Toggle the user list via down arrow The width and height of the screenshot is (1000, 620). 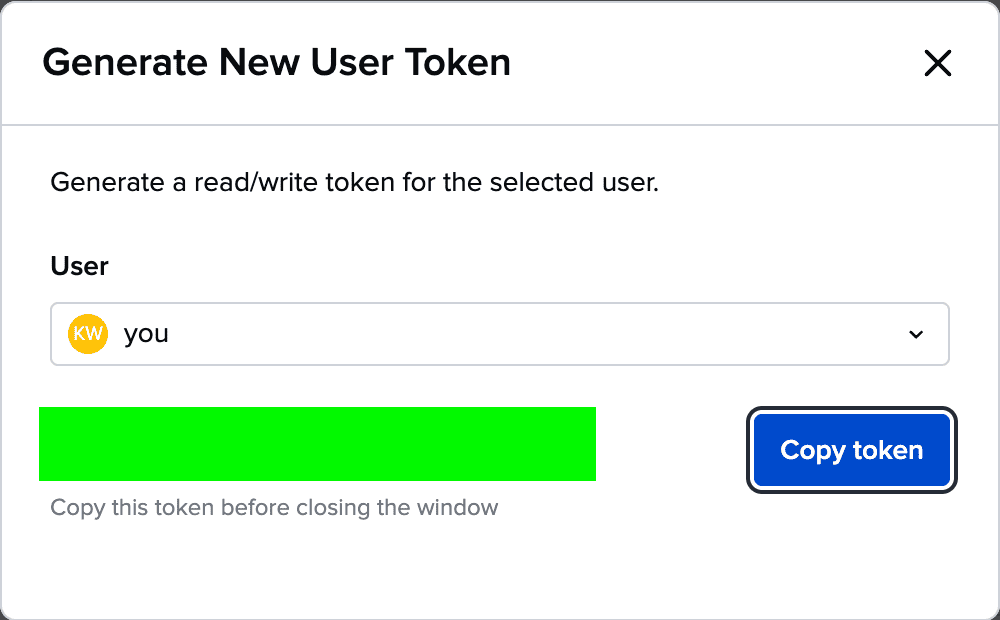tap(916, 334)
